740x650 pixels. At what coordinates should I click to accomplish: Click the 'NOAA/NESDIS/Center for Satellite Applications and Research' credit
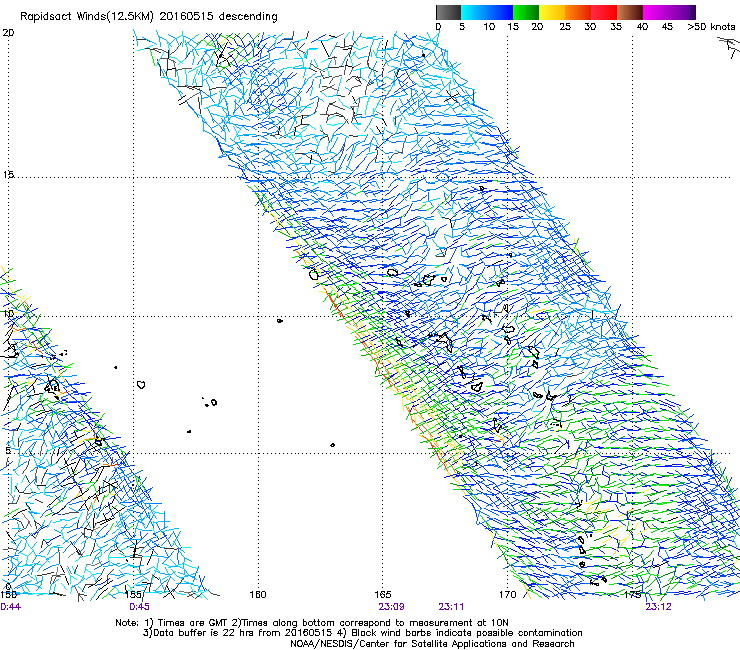[x=432, y=644]
